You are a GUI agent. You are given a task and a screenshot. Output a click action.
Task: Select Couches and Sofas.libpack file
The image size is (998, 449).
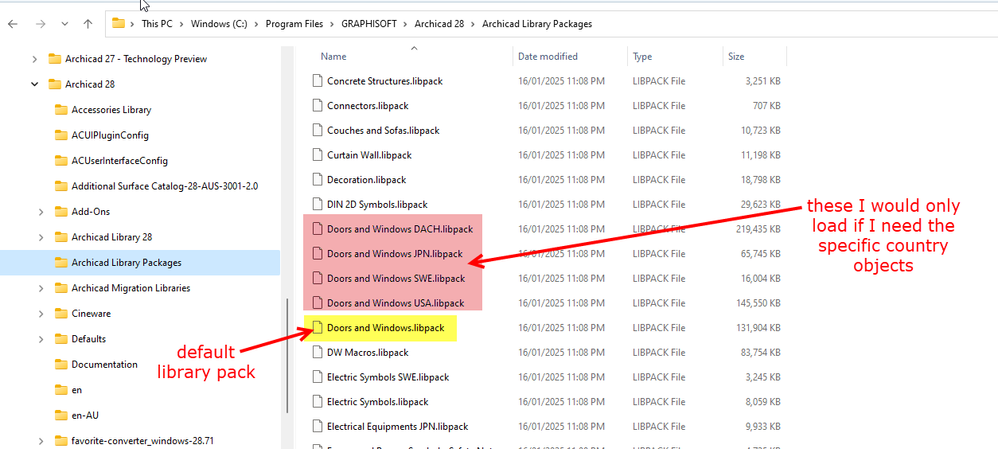coord(383,130)
